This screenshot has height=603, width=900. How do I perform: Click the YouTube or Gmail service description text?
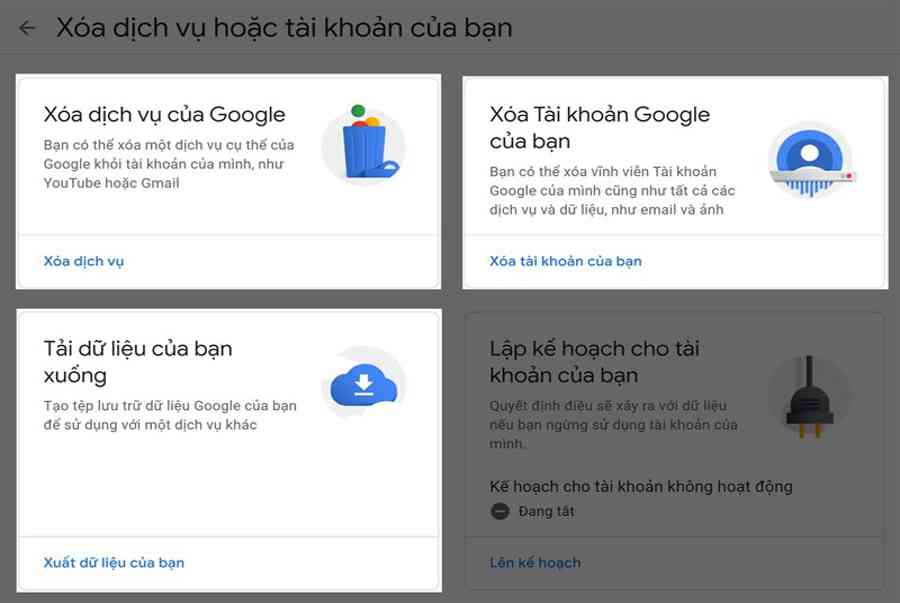pos(170,163)
